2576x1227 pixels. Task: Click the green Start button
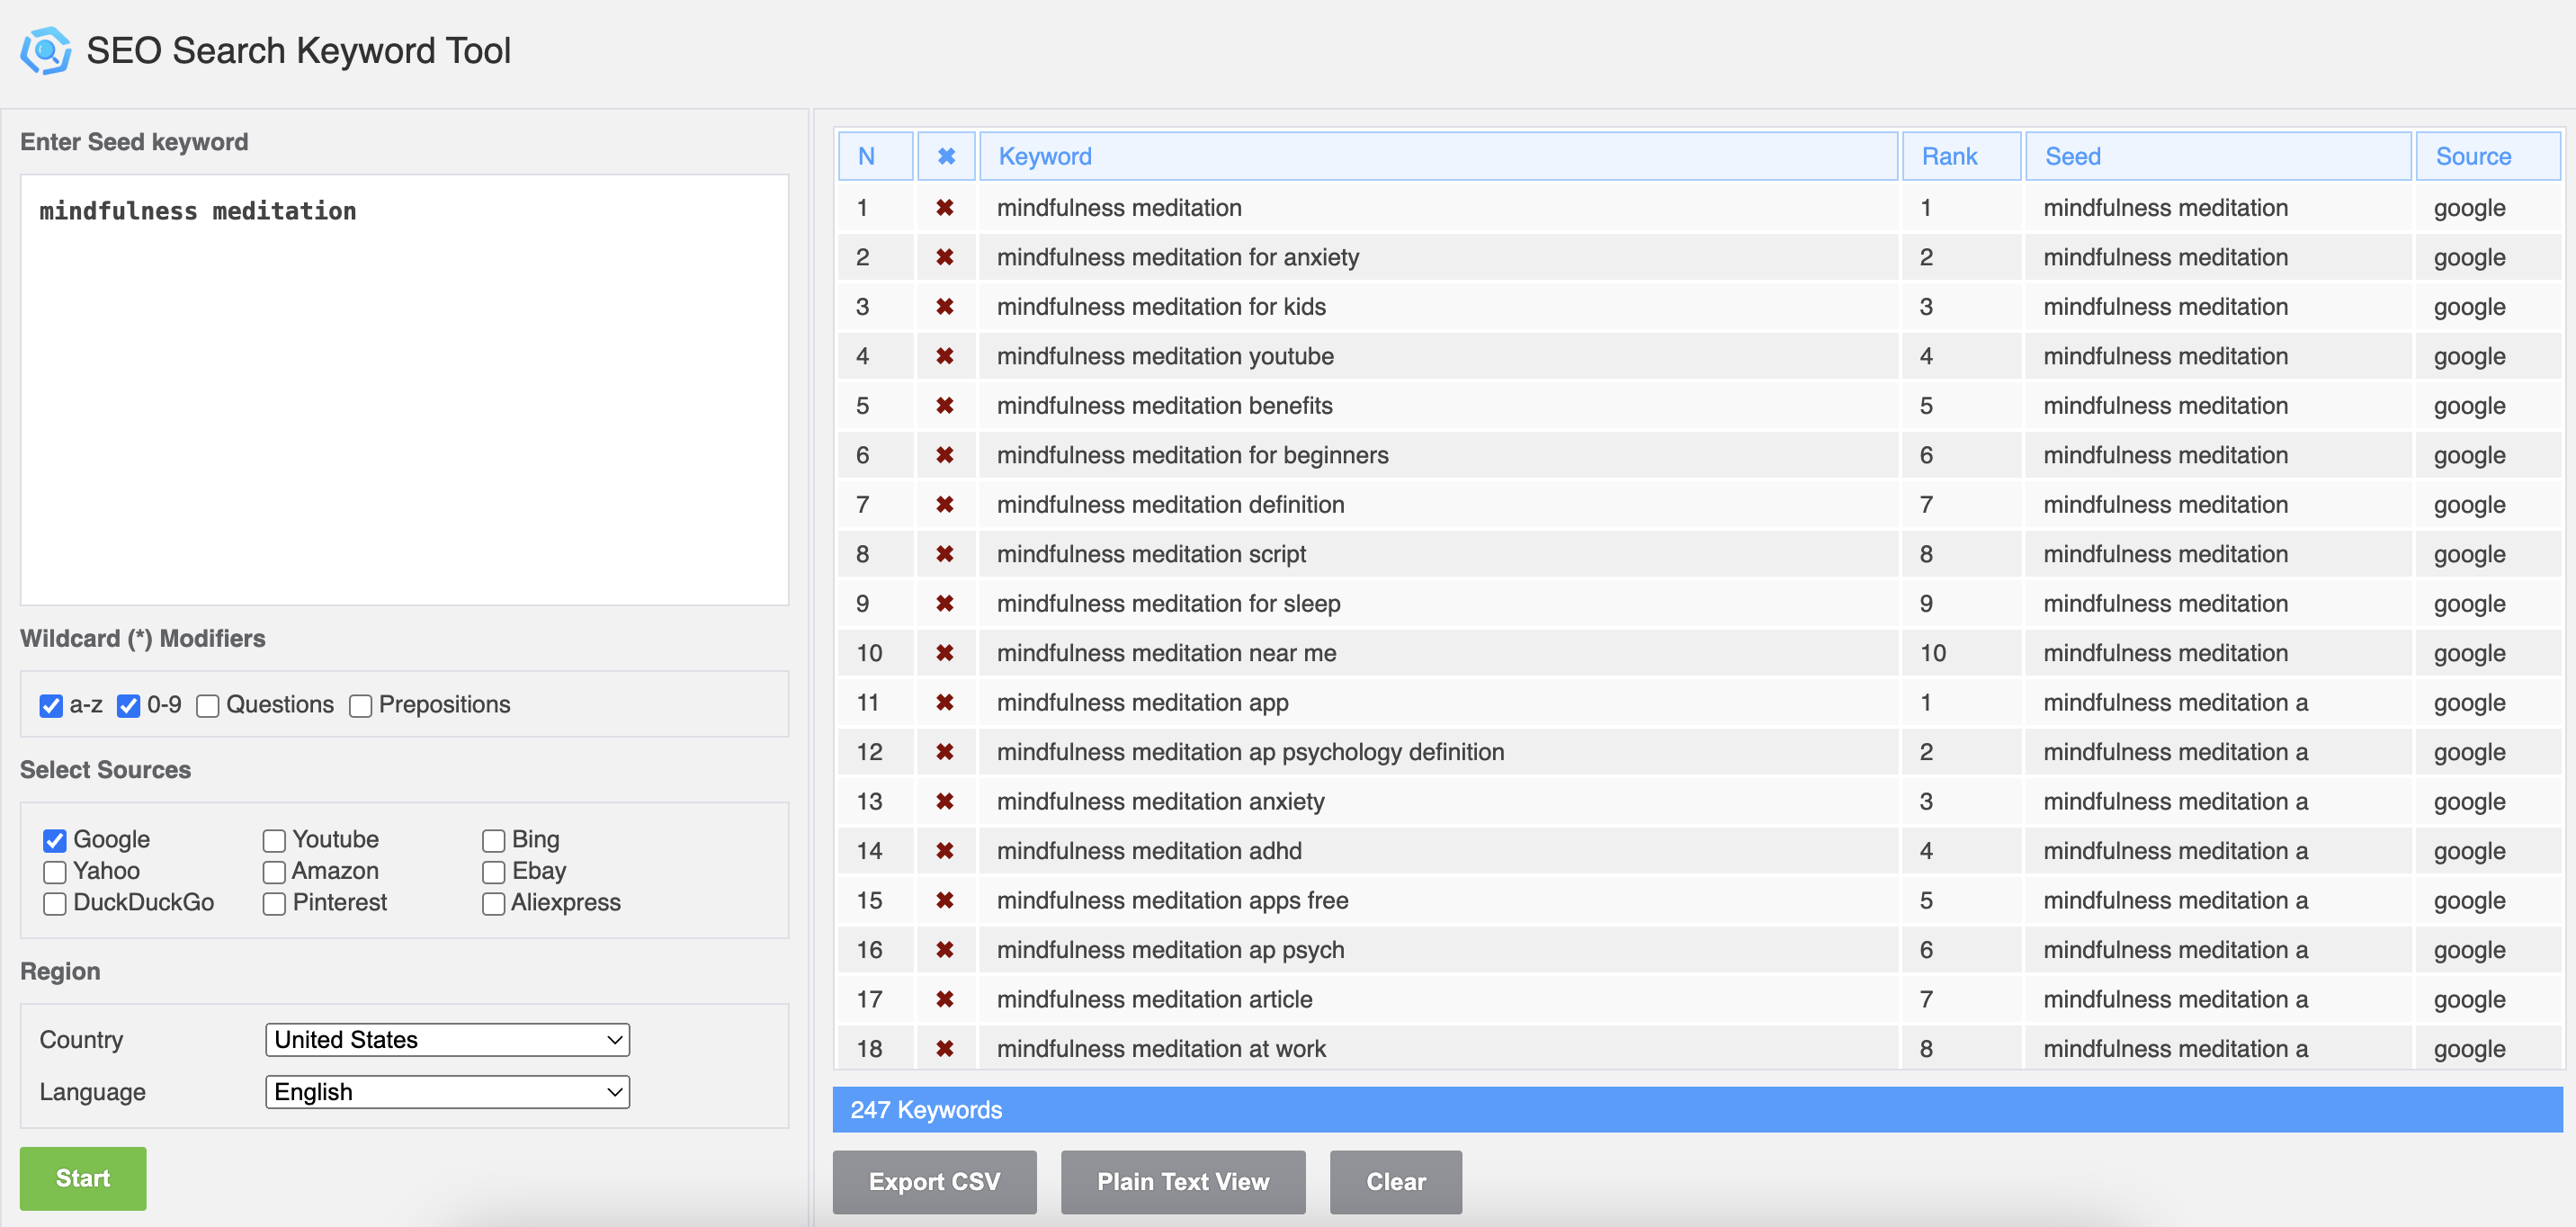83,1178
